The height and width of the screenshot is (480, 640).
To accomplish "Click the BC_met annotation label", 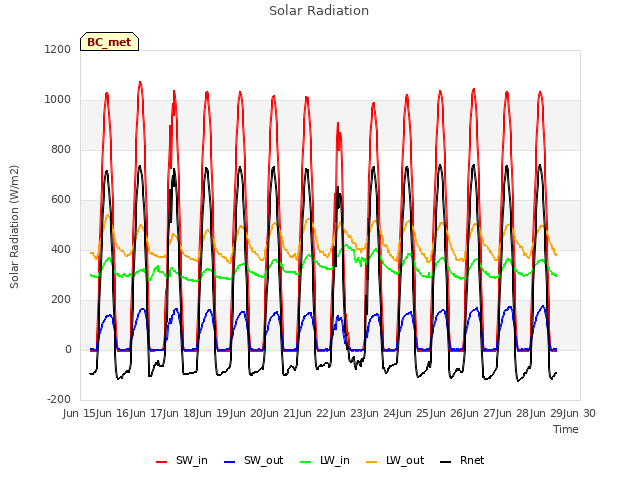I will (x=109, y=42).
